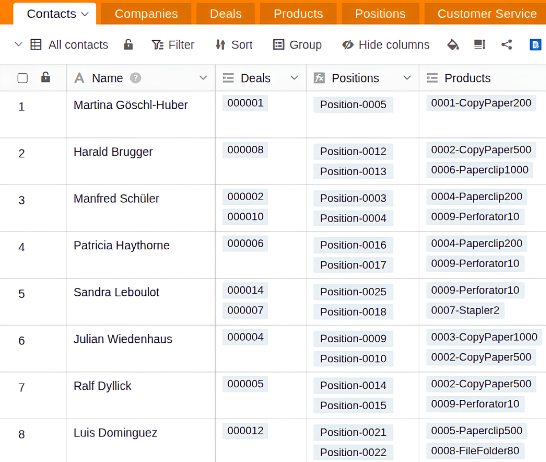
Task: Click the name Ralf Dyllick
Action: click(102, 386)
